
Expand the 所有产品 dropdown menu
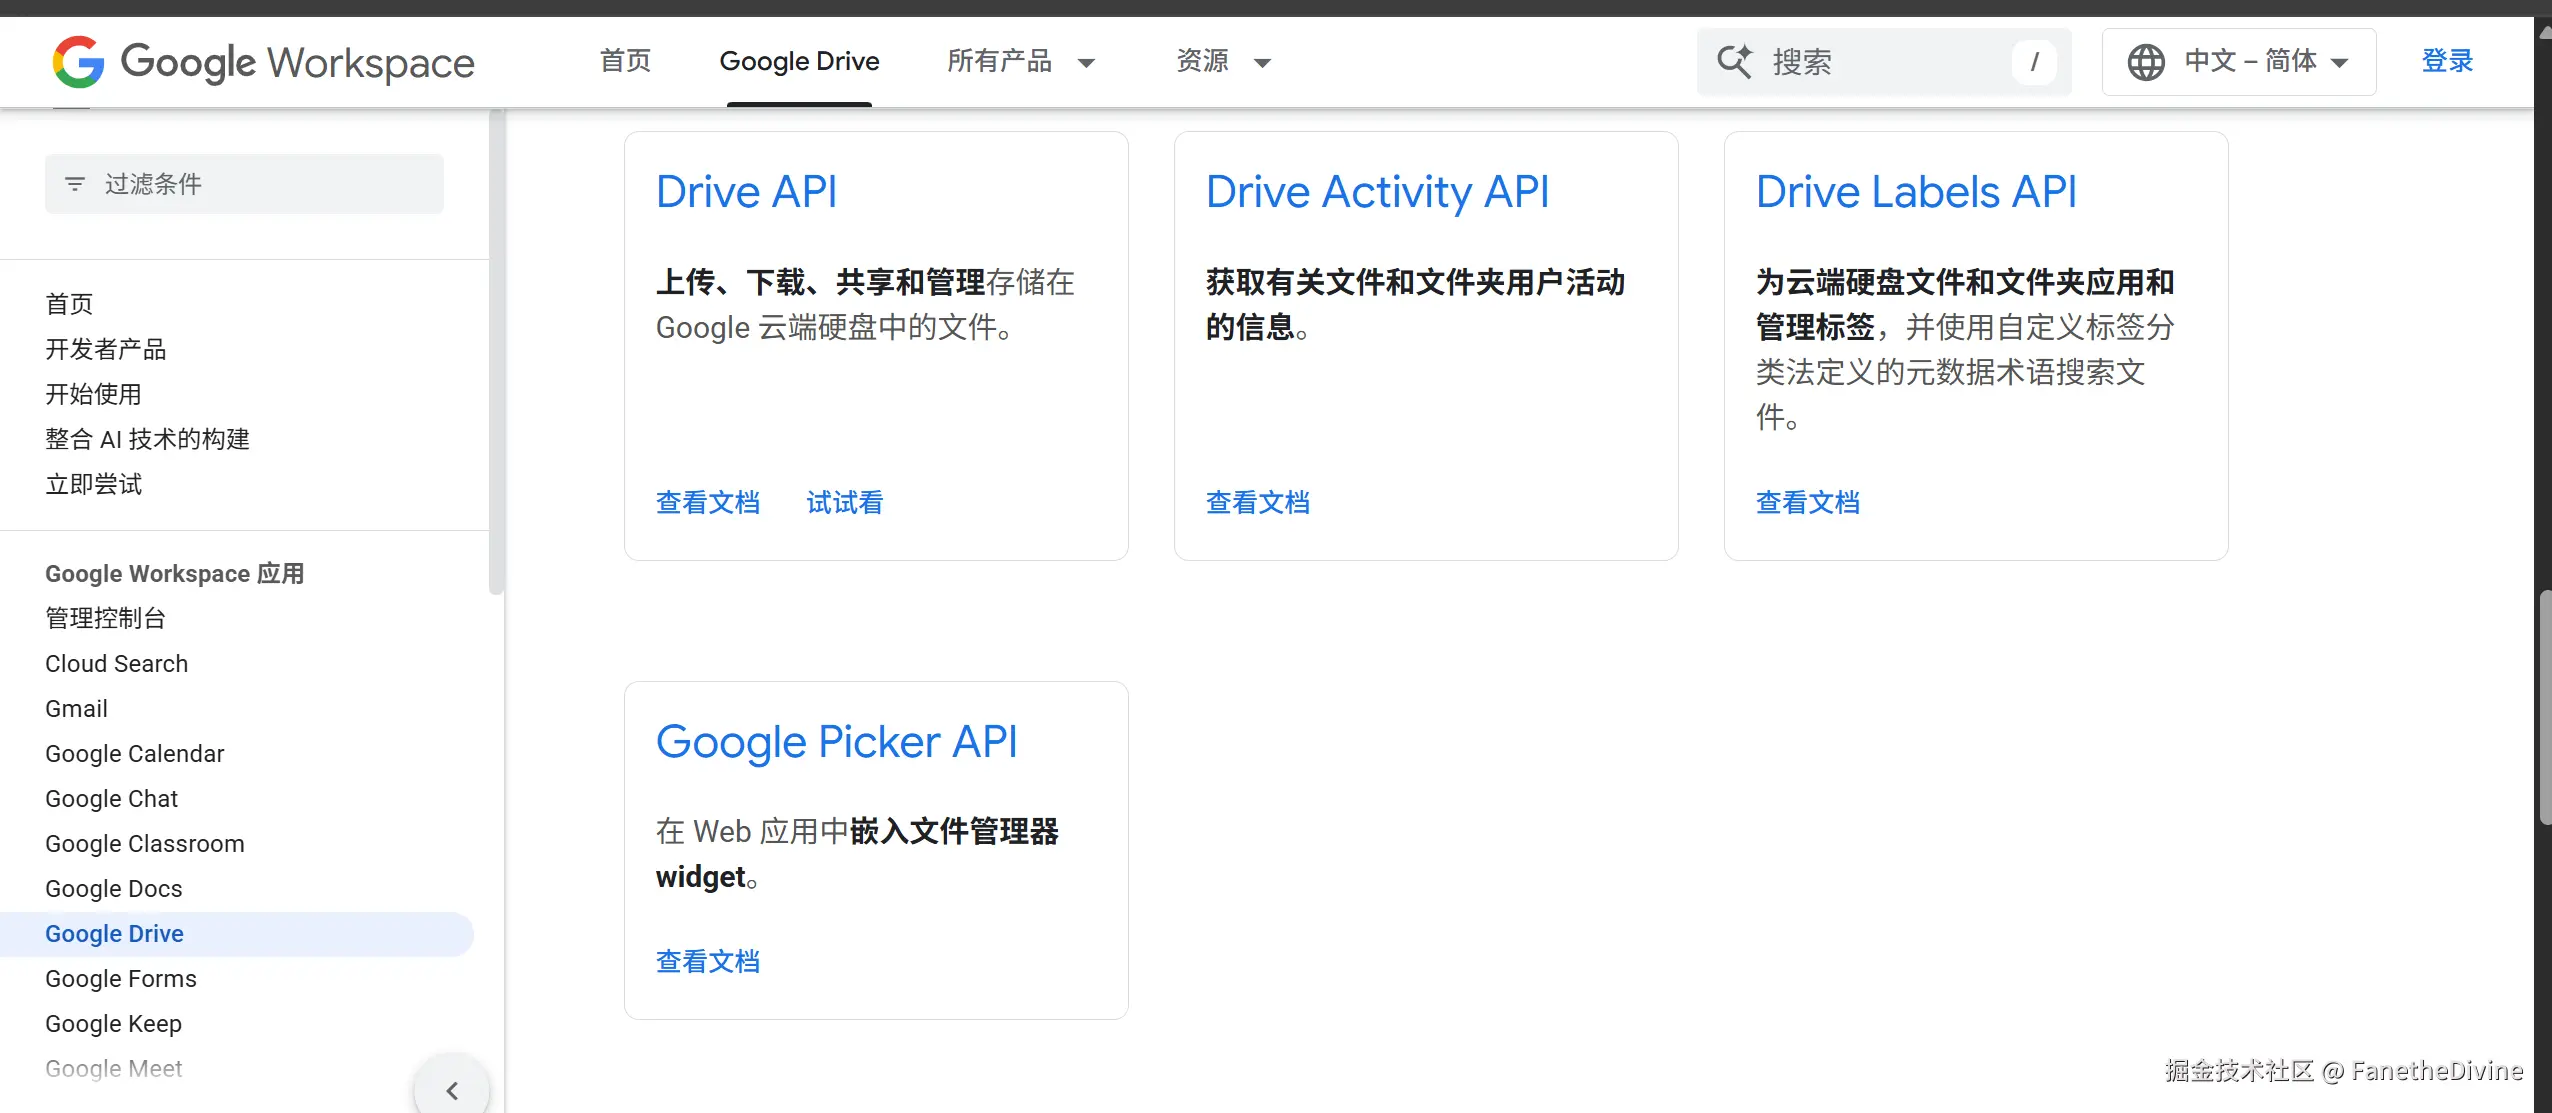pyautogui.click(x=1020, y=62)
